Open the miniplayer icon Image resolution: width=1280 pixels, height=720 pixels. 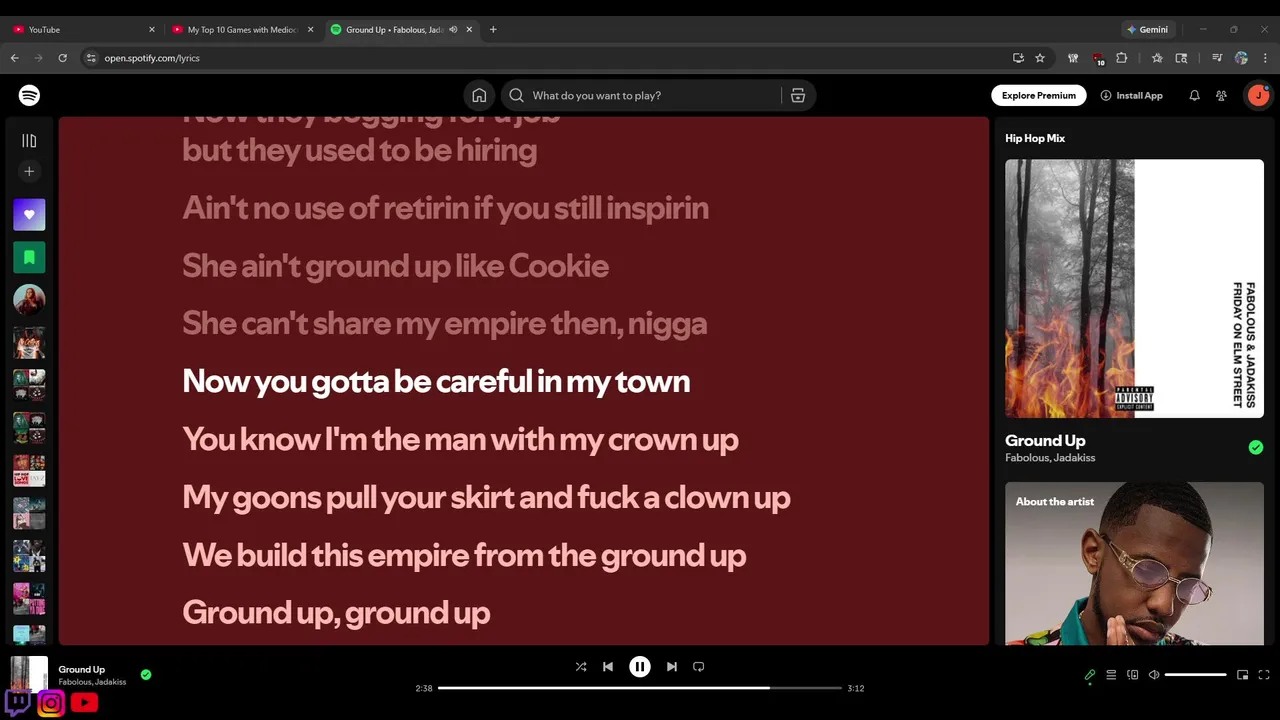click(x=1243, y=675)
